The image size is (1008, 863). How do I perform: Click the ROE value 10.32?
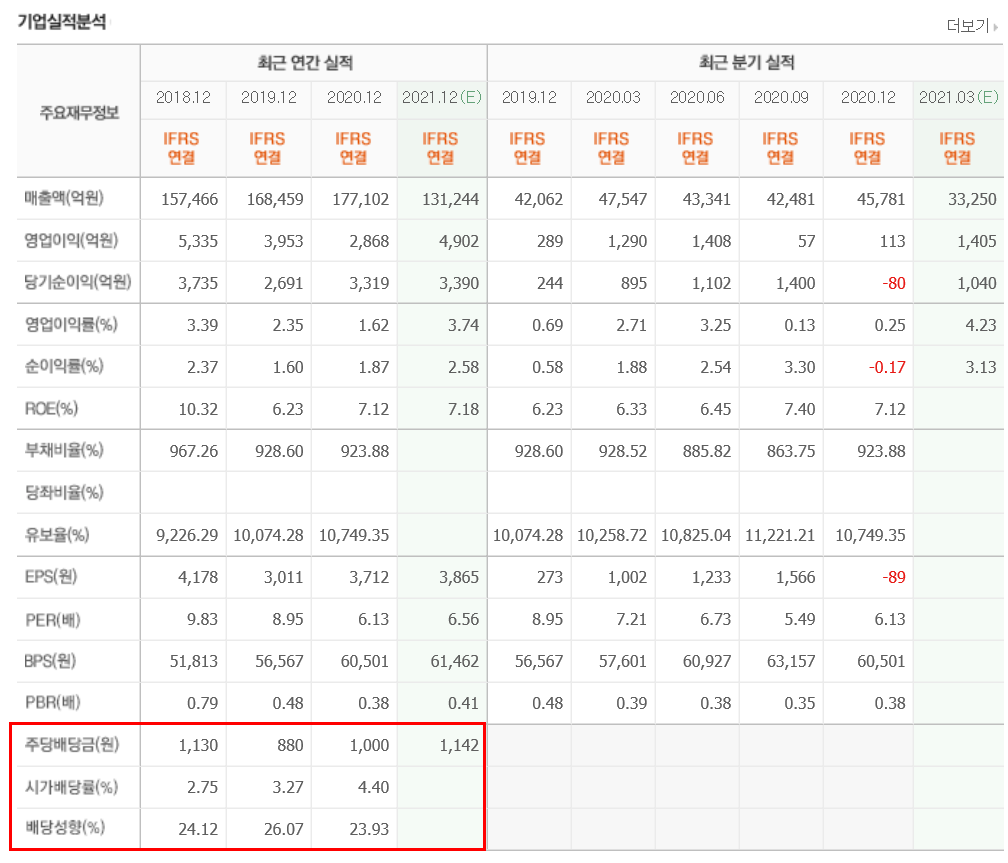[x=198, y=409]
